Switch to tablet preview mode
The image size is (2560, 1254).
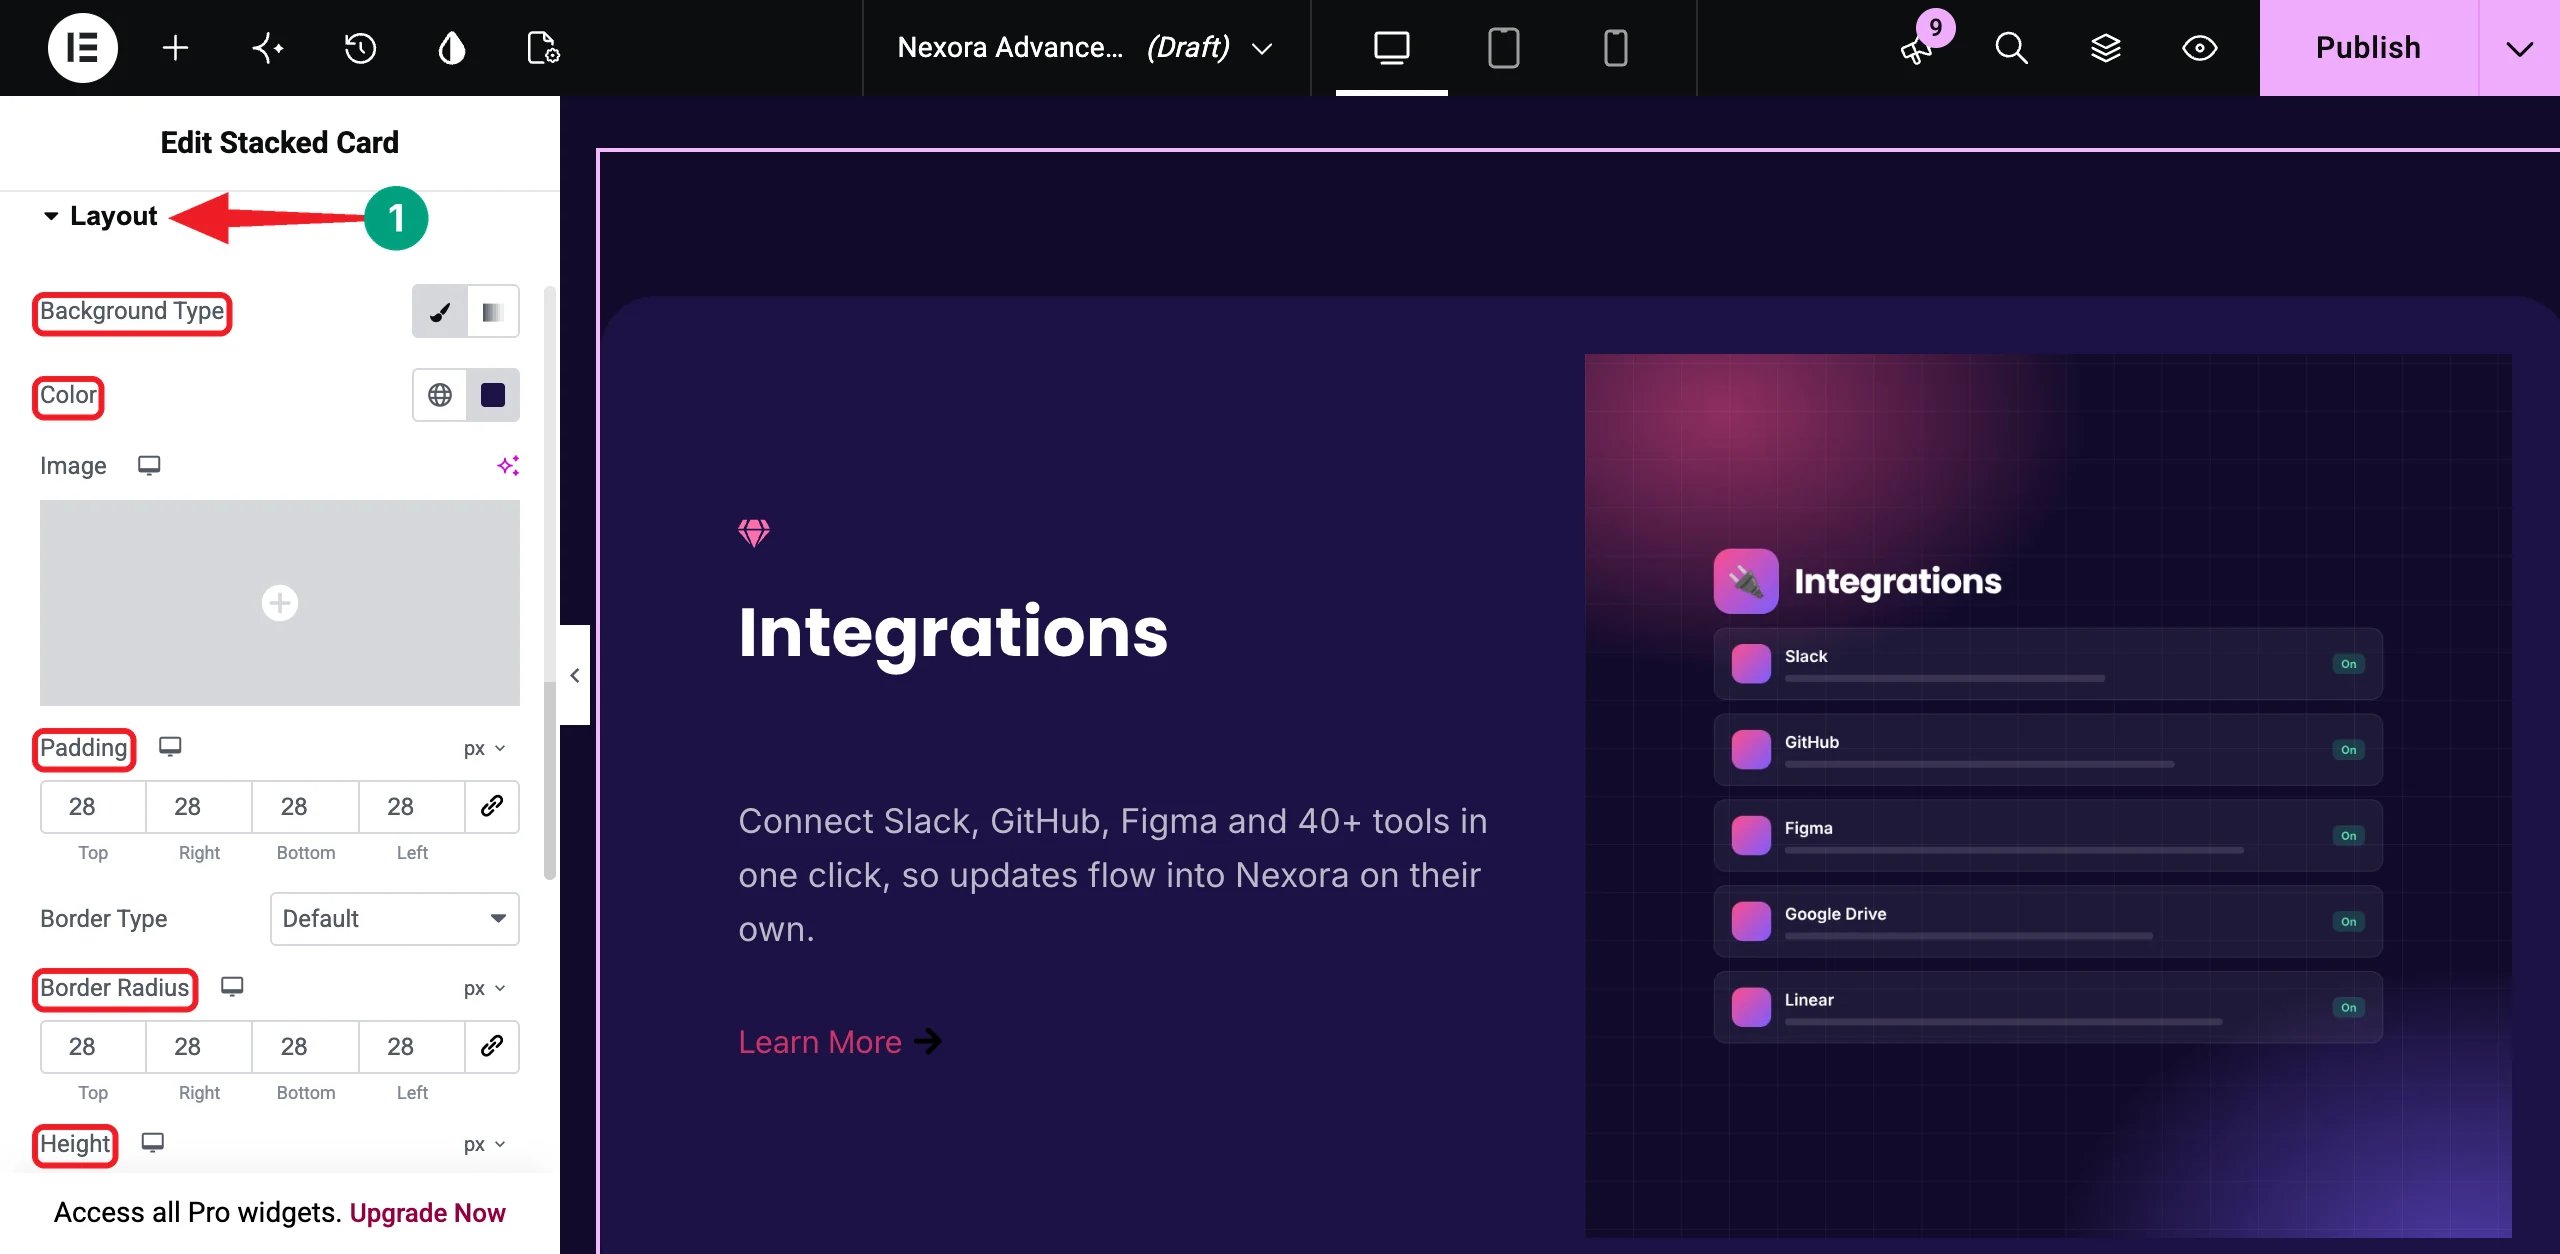click(1503, 47)
